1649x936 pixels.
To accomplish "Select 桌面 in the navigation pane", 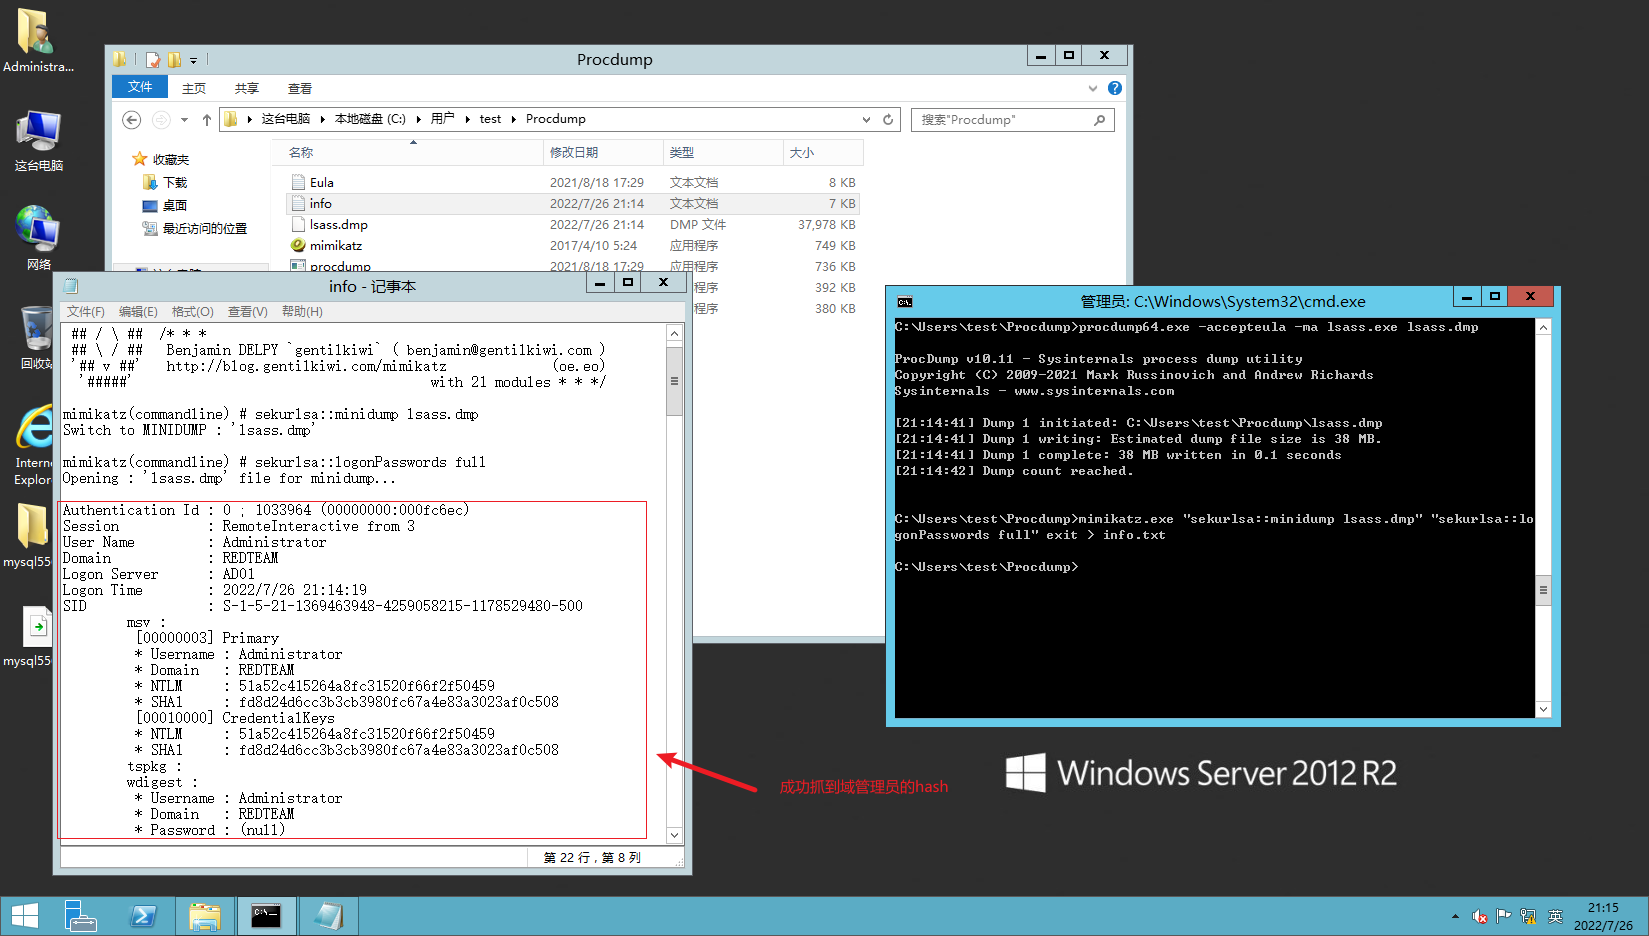I will [165, 205].
